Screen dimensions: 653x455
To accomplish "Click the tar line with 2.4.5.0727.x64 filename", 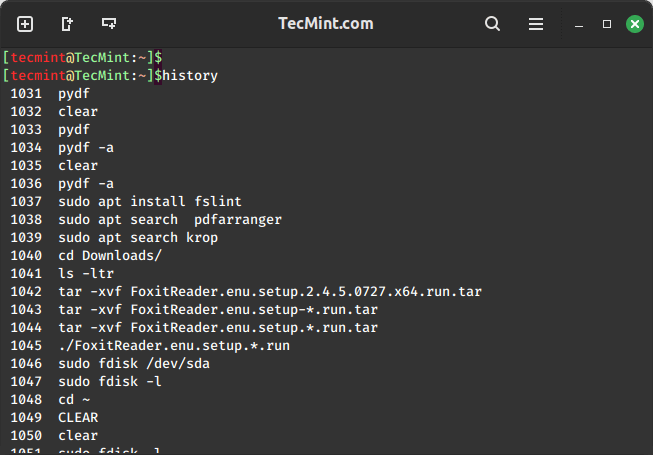I will coord(270,291).
